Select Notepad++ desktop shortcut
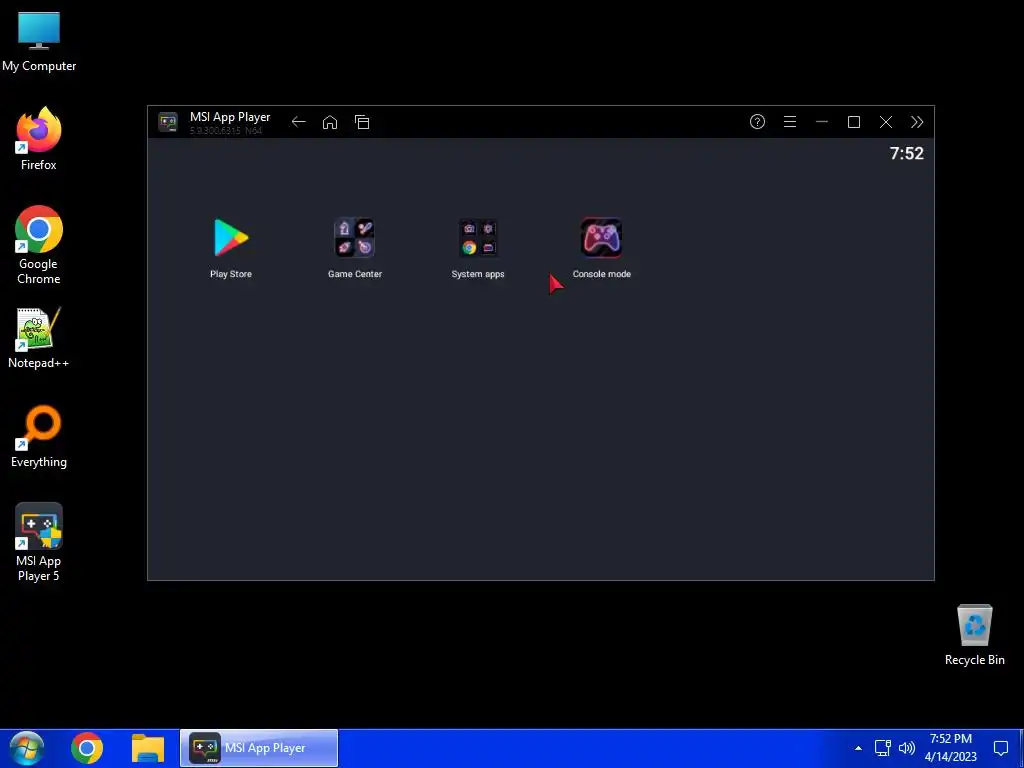Image resolution: width=1024 pixels, height=768 pixels. 39,338
